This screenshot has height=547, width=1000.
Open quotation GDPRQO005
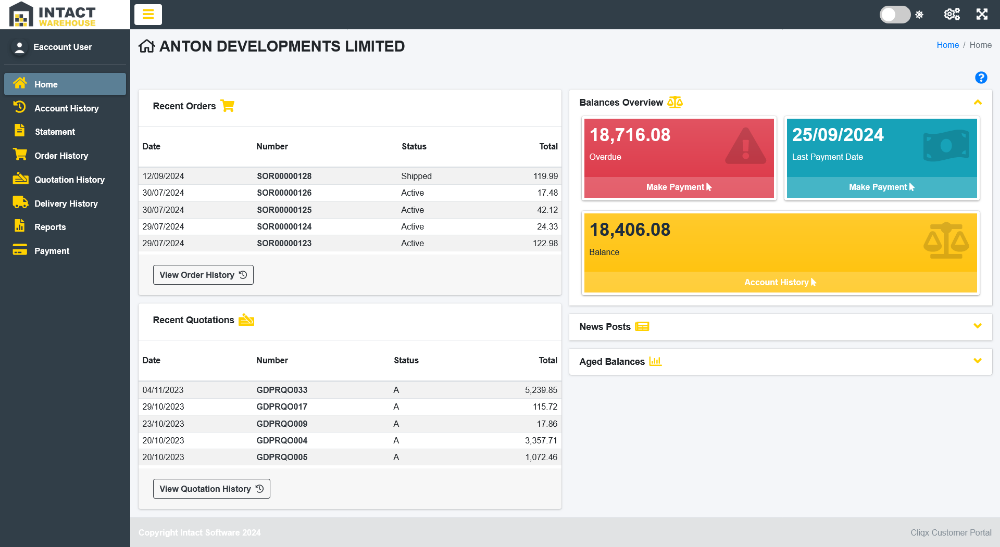[282, 456]
